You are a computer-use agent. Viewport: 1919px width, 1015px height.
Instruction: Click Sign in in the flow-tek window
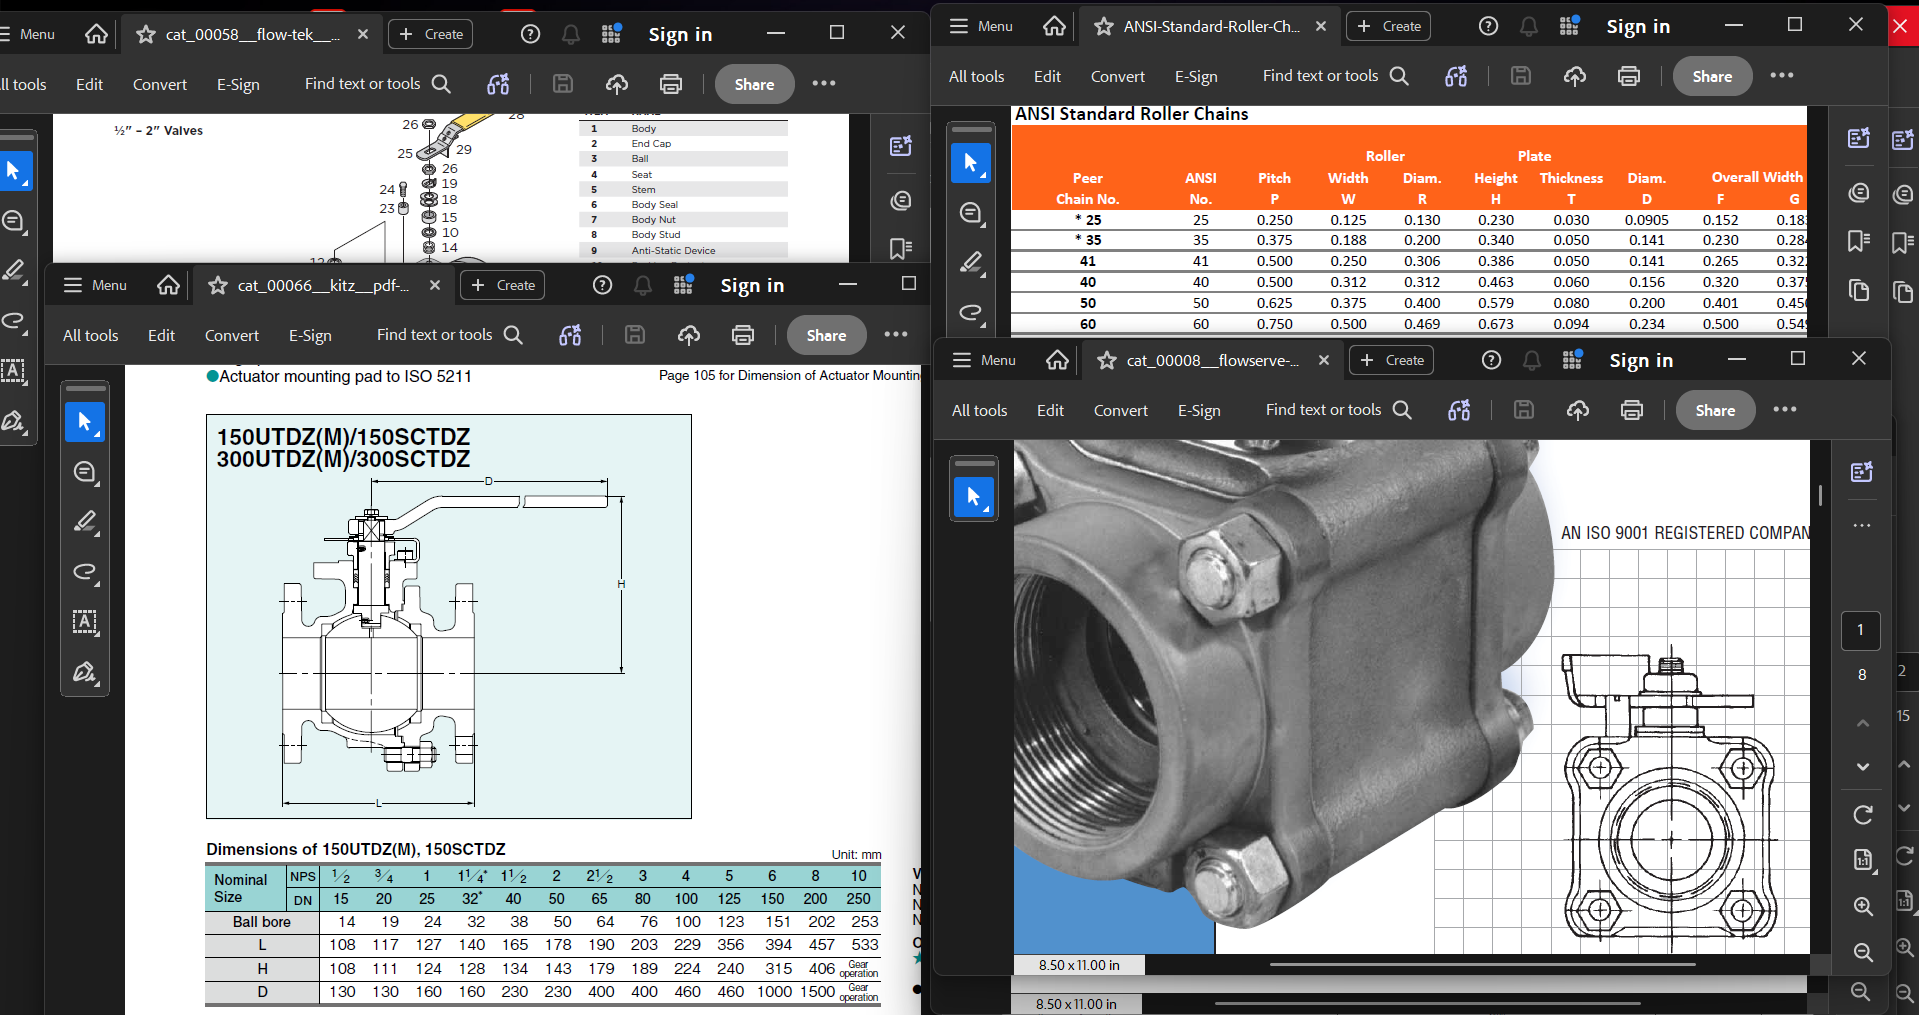point(680,34)
